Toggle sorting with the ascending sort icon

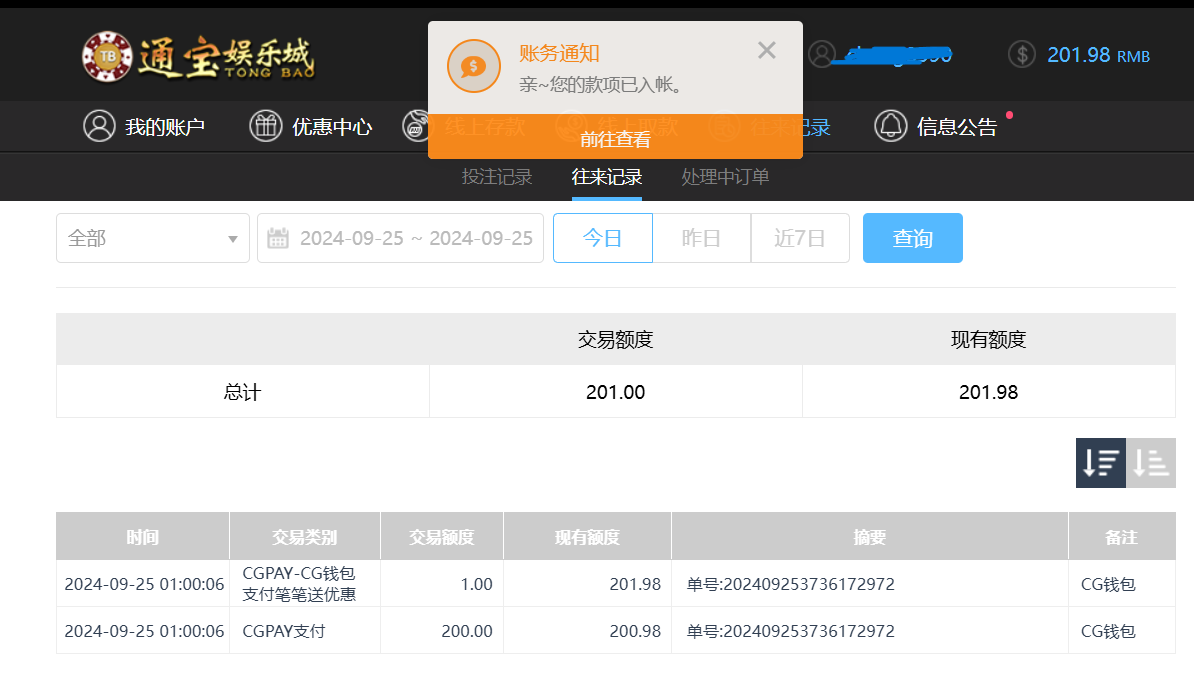click(1150, 463)
